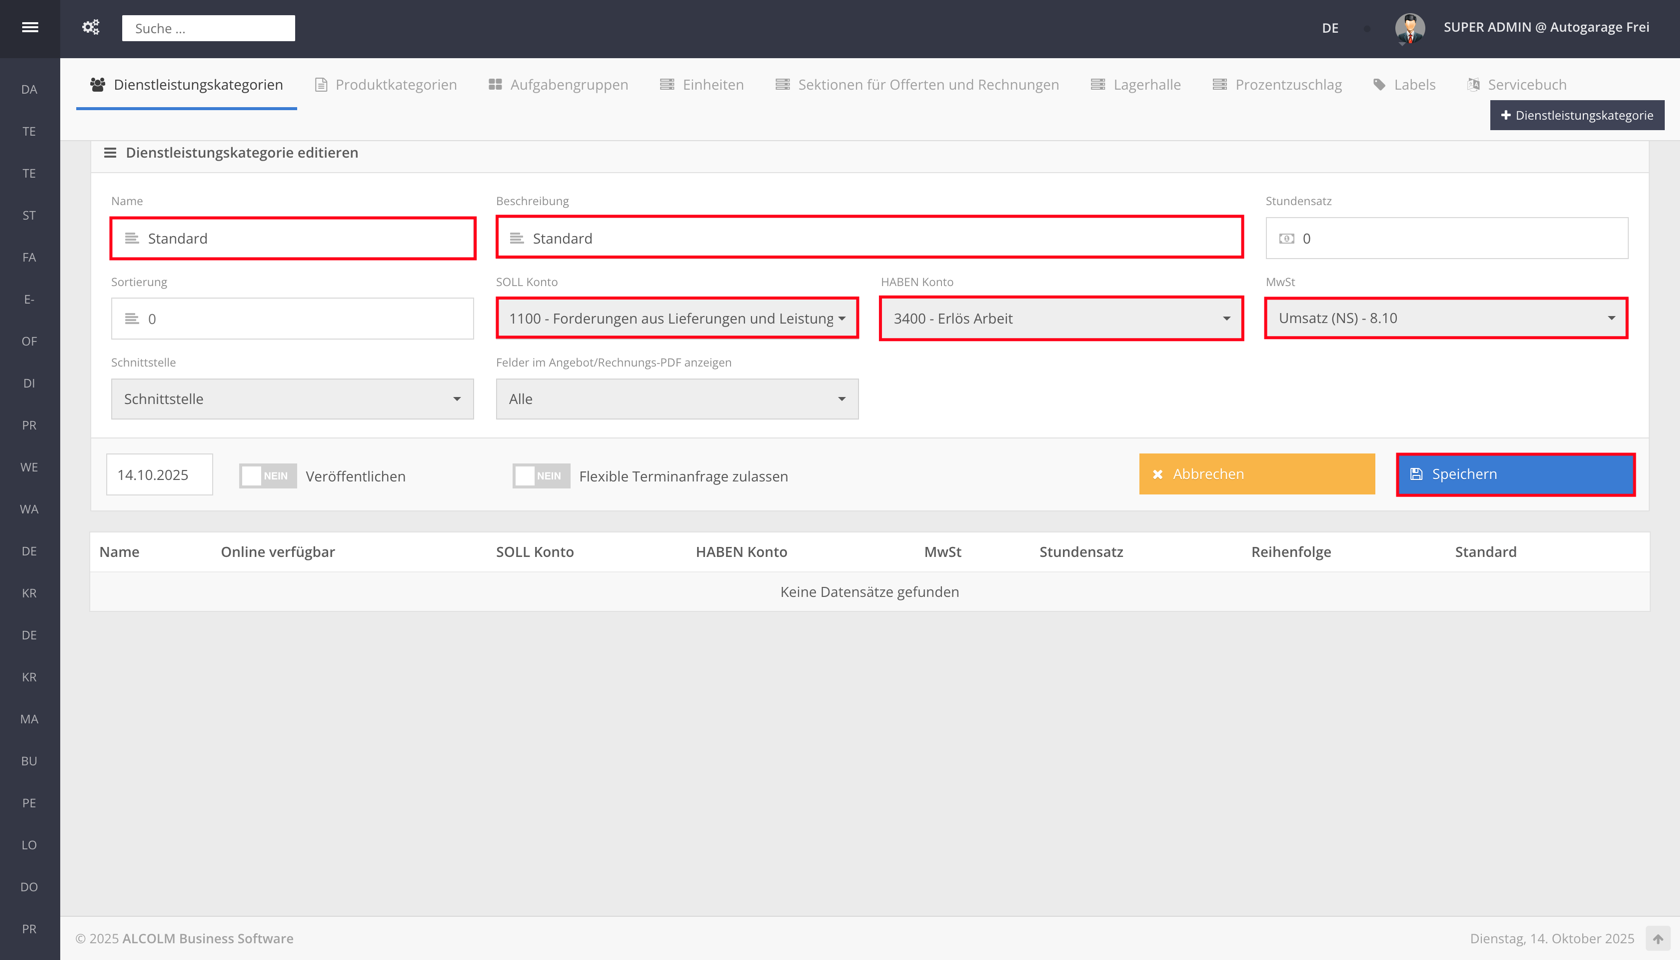Toggle the Veröffentlichen switch
The height and width of the screenshot is (960, 1680).
[267, 476]
